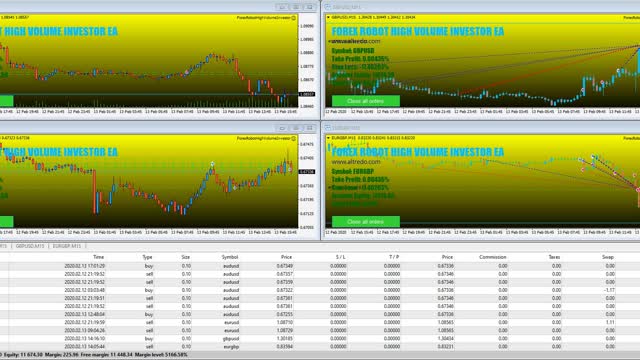The image size is (640, 360).
Task: Click the open price 0.67255 cell
Action: click(285, 314)
